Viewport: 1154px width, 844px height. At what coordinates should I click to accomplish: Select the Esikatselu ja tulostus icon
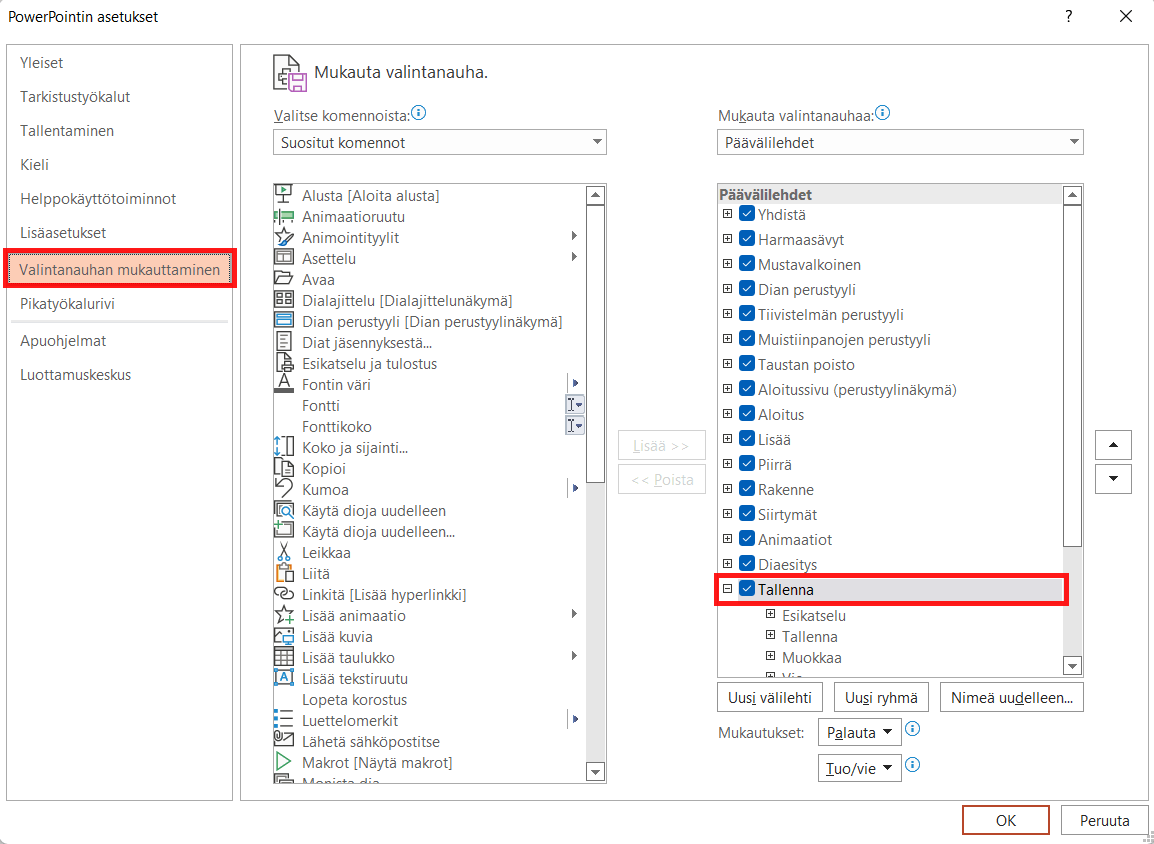284,363
